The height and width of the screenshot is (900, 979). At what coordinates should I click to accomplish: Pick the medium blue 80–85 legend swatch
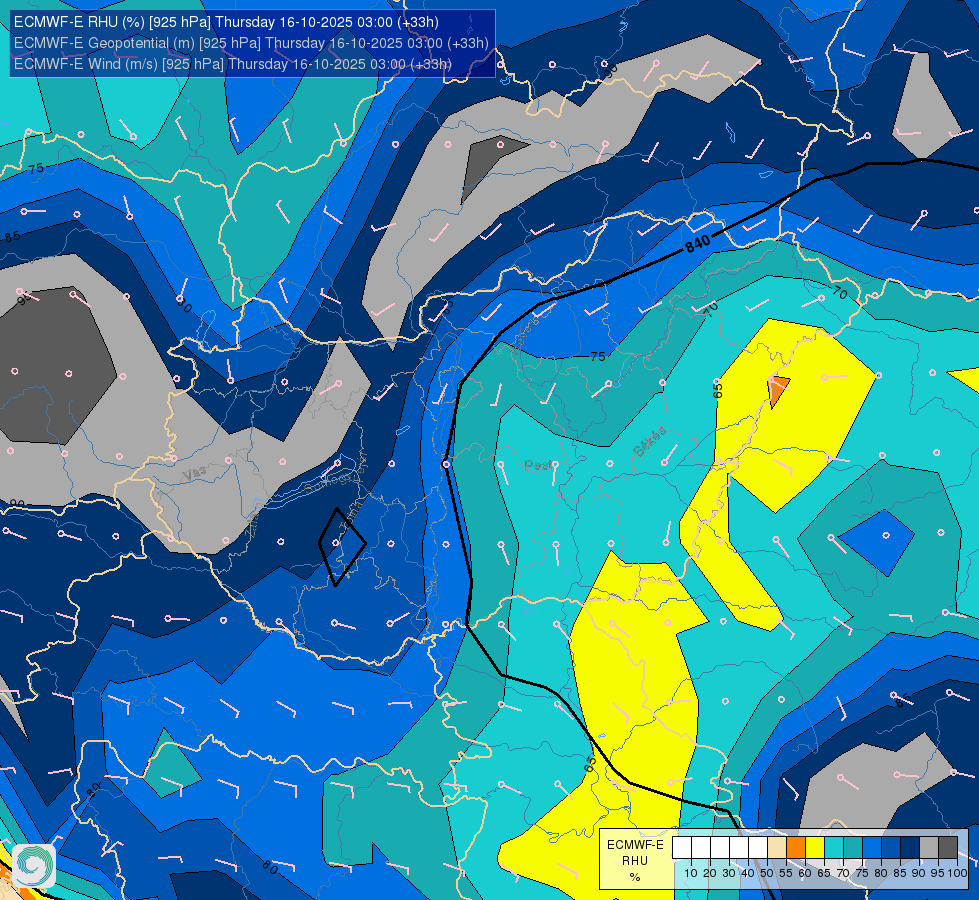click(891, 848)
